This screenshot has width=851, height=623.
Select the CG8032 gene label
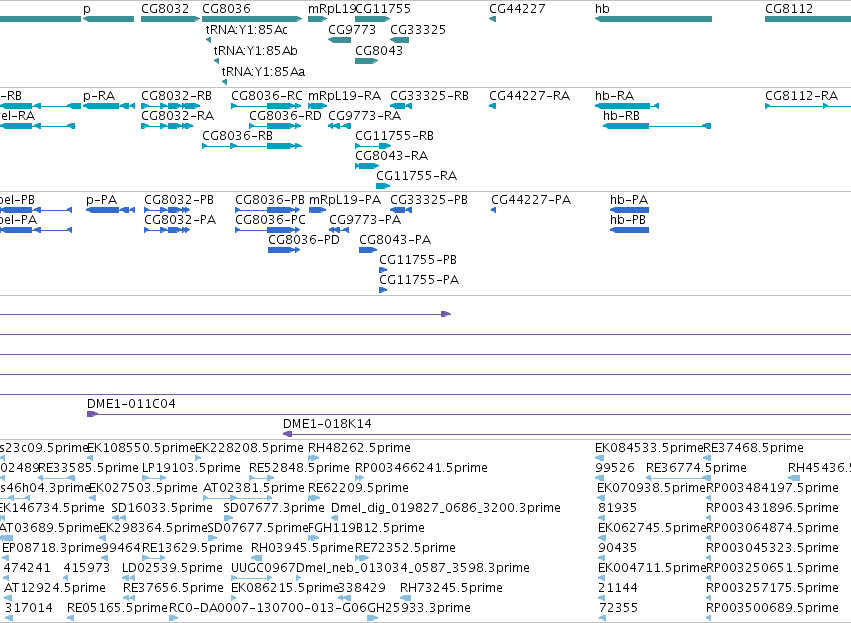coord(165,9)
